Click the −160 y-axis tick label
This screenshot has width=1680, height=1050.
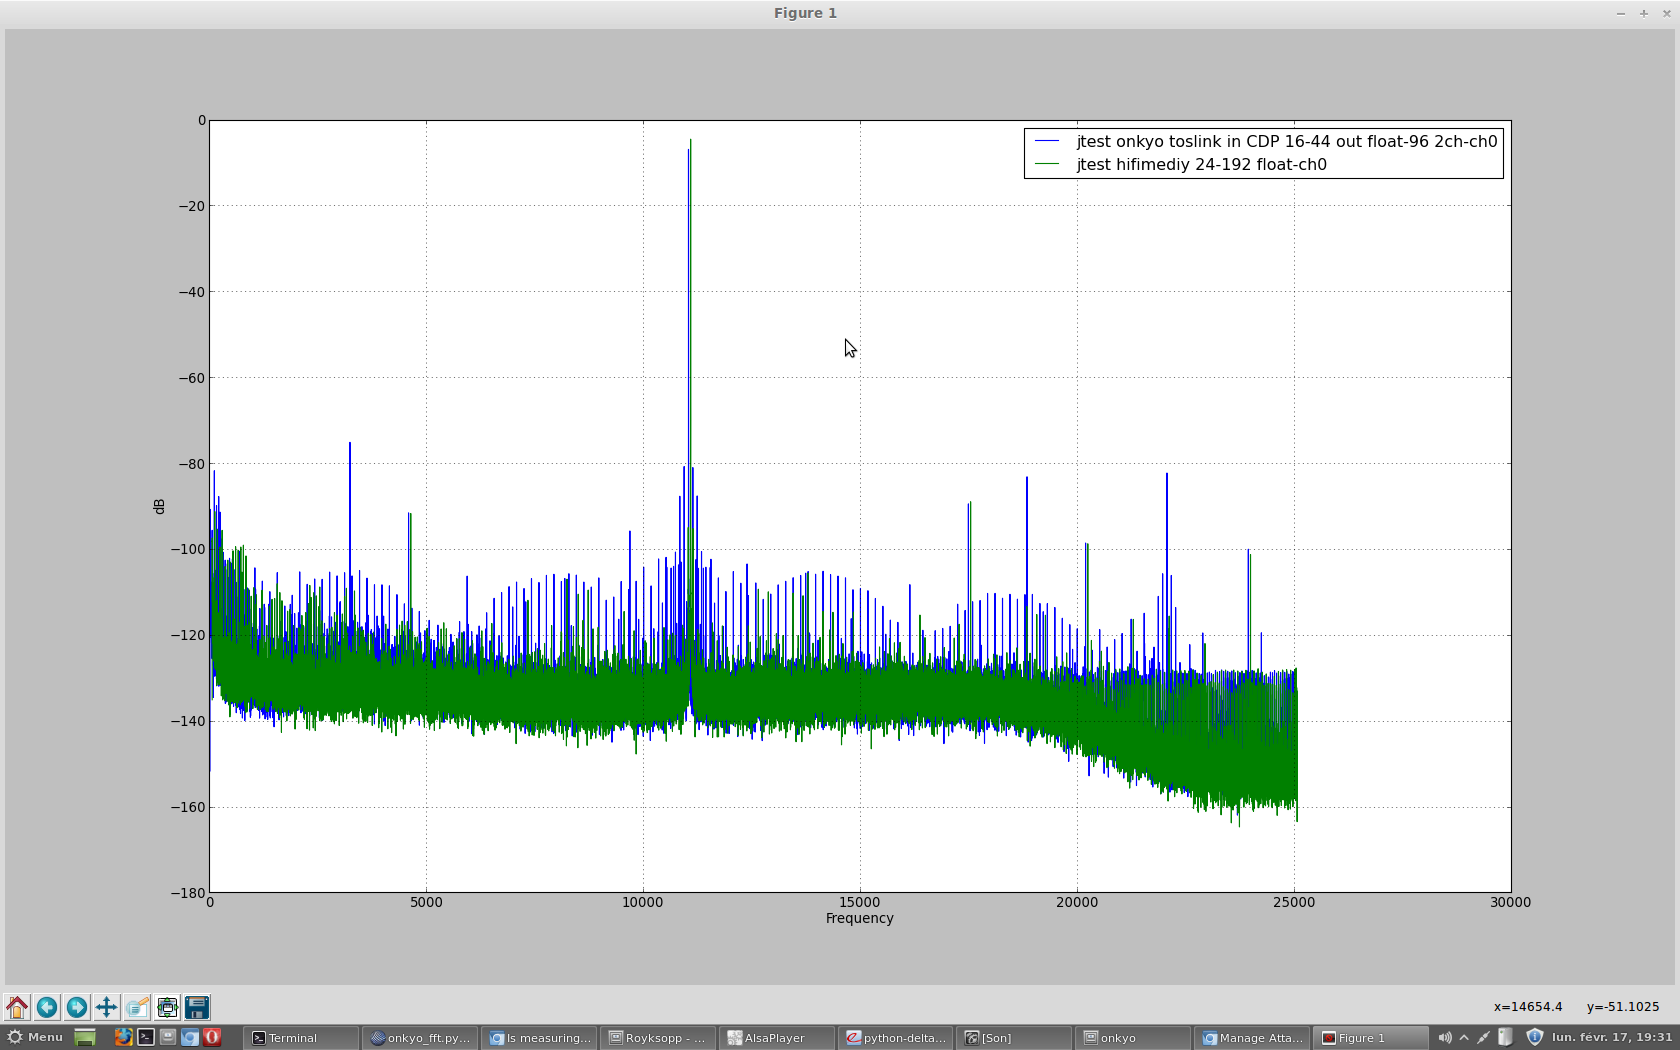pyautogui.click(x=188, y=807)
